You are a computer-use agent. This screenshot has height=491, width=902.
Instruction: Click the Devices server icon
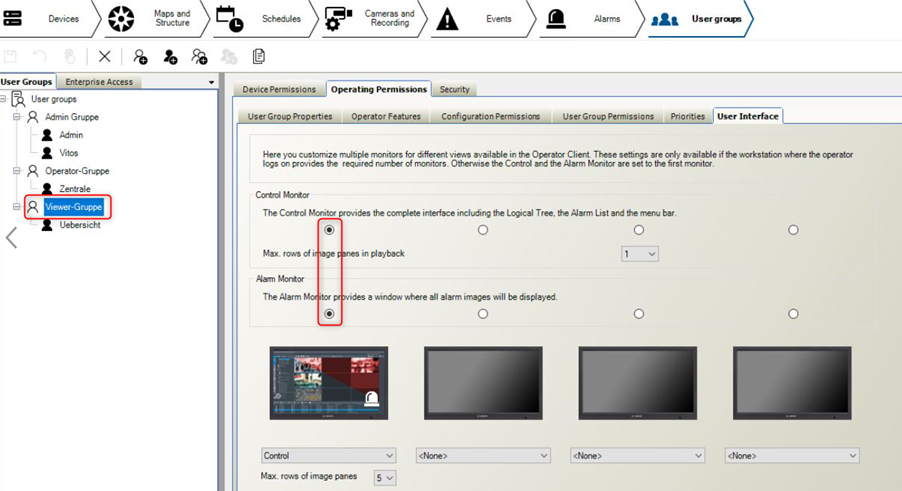tap(15, 19)
